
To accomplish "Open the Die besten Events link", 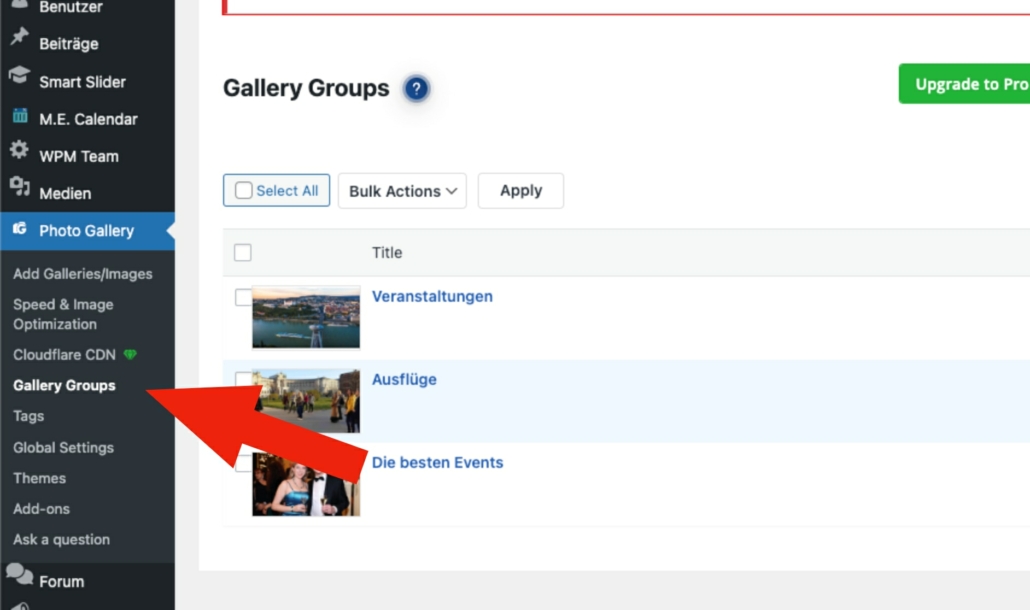I will [437, 462].
